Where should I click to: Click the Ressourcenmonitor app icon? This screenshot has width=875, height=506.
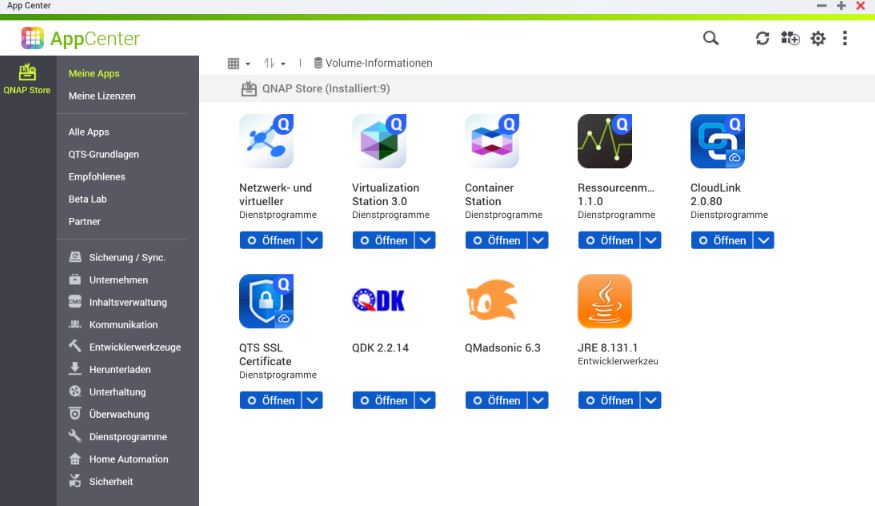(605, 141)
